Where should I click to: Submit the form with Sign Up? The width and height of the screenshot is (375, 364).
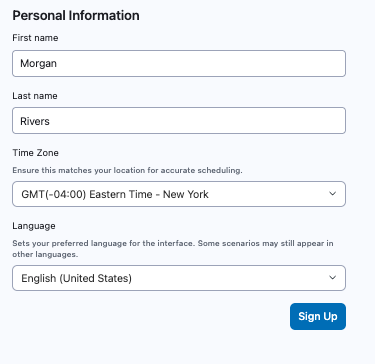pyautogui.click(x=318, y=316)
